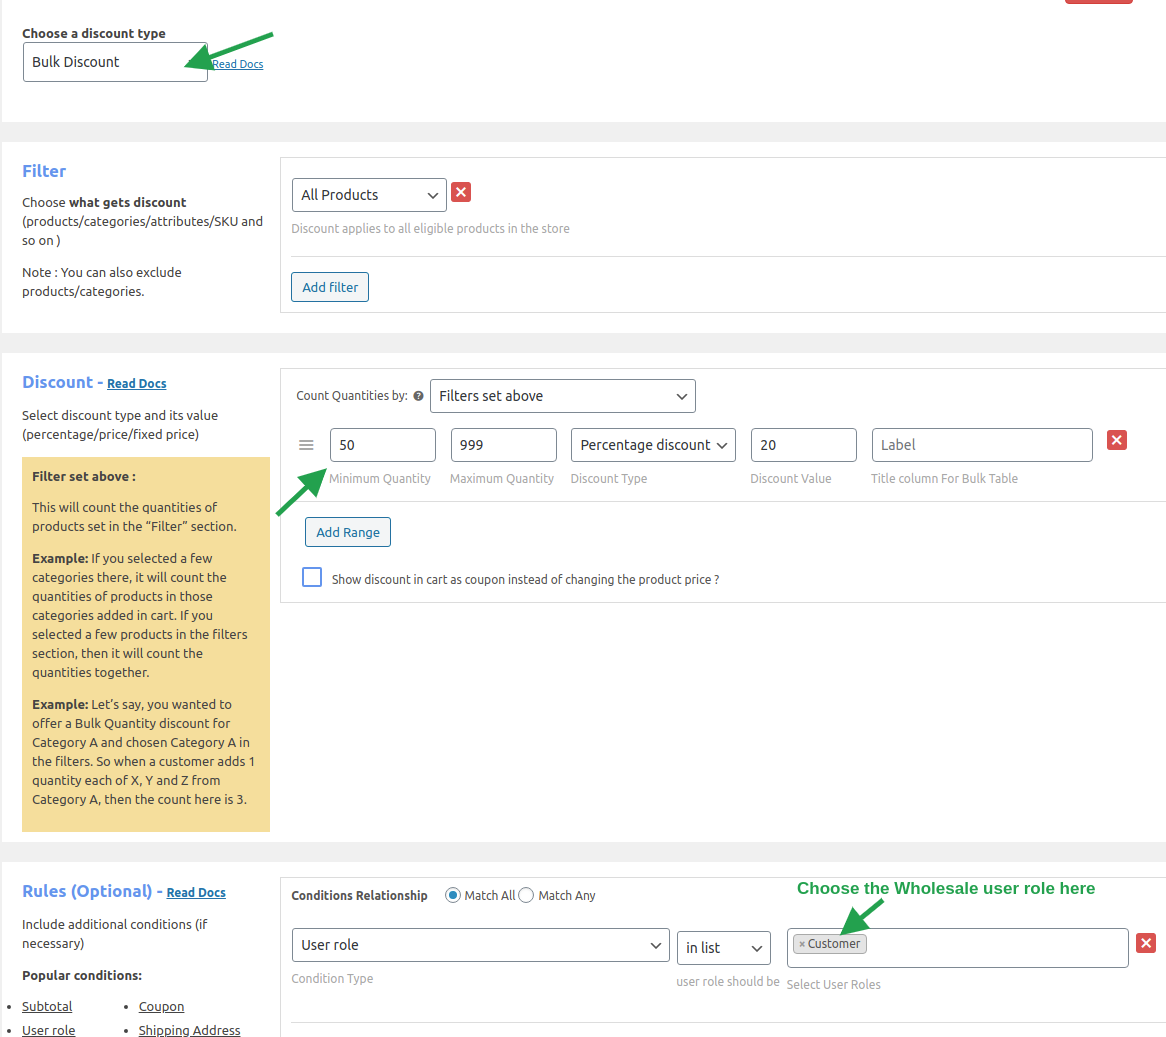Viewport: 1166px width, 1037px height.
Task: Click the drag handle of the range row
Action: click(x=307, y=445)
